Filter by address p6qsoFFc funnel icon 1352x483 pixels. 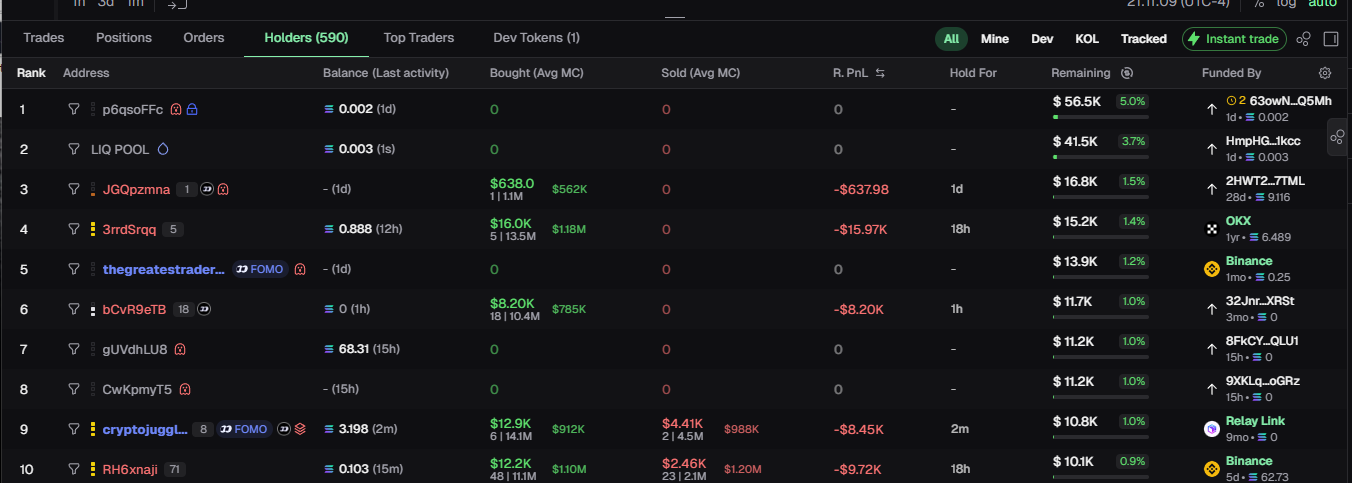click(x=73, y=109)
